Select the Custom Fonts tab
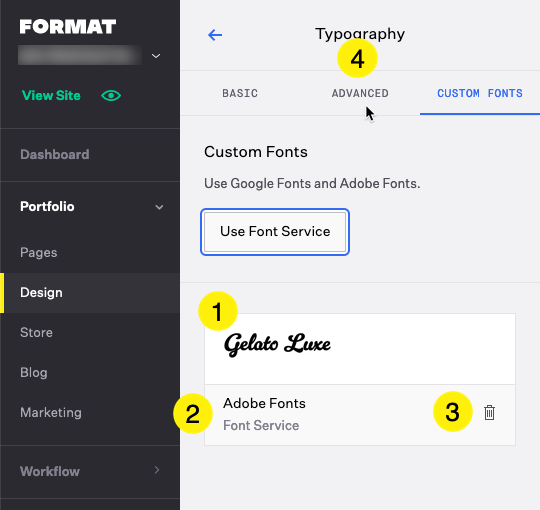540x510 pixels. [x=480, y=93]
